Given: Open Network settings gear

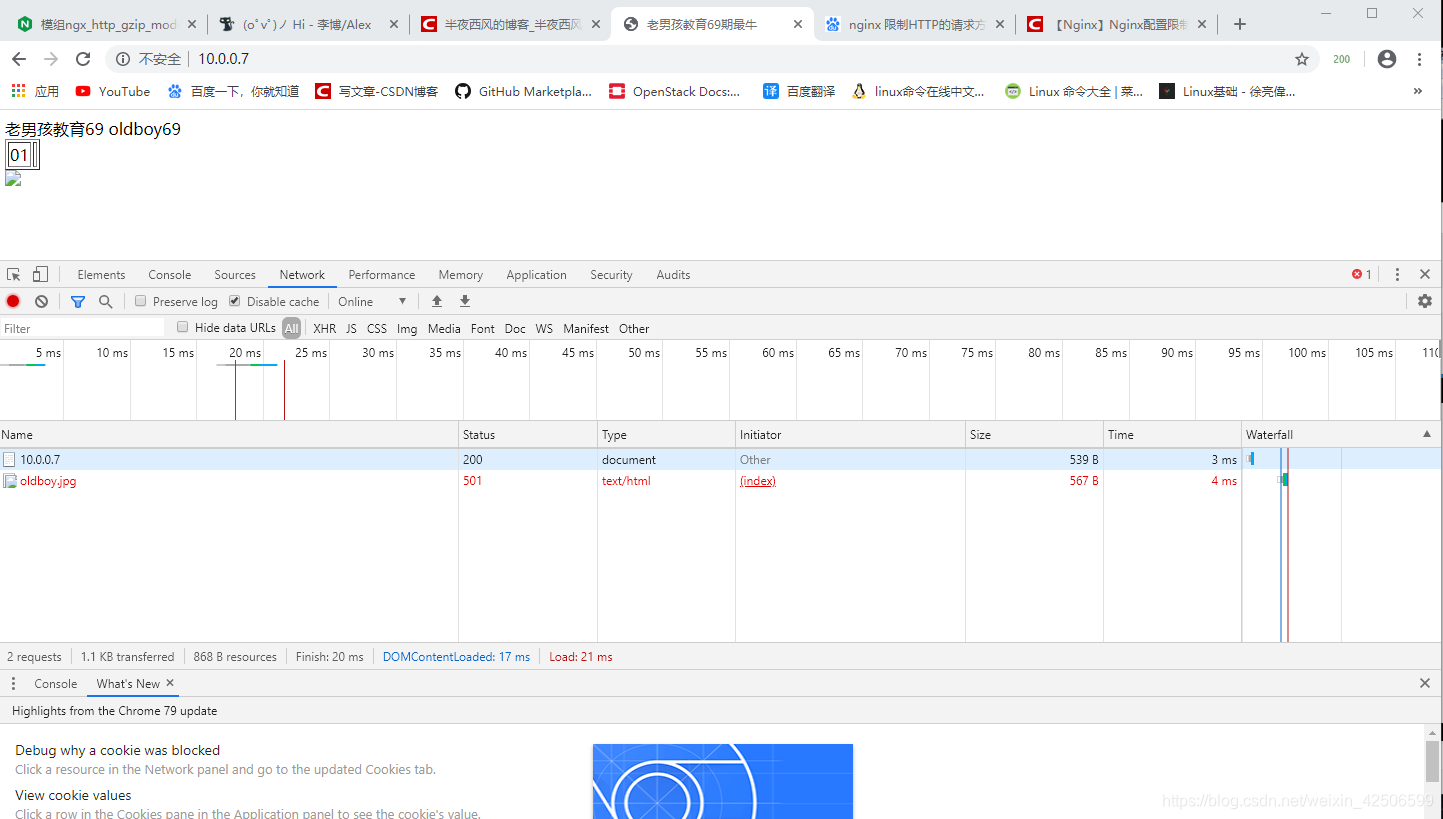Looking at the screenshot, I should tap(1425, 301).
